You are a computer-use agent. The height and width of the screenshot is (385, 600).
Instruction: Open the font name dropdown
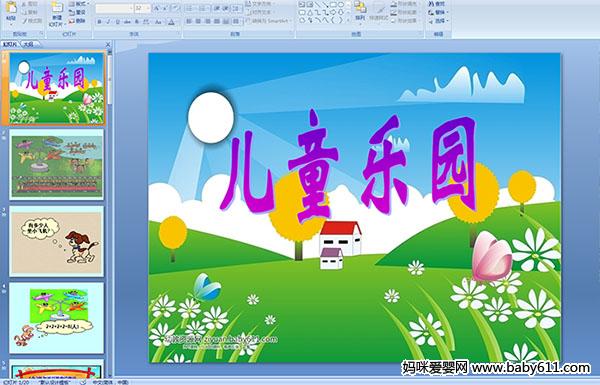point(131,8)
